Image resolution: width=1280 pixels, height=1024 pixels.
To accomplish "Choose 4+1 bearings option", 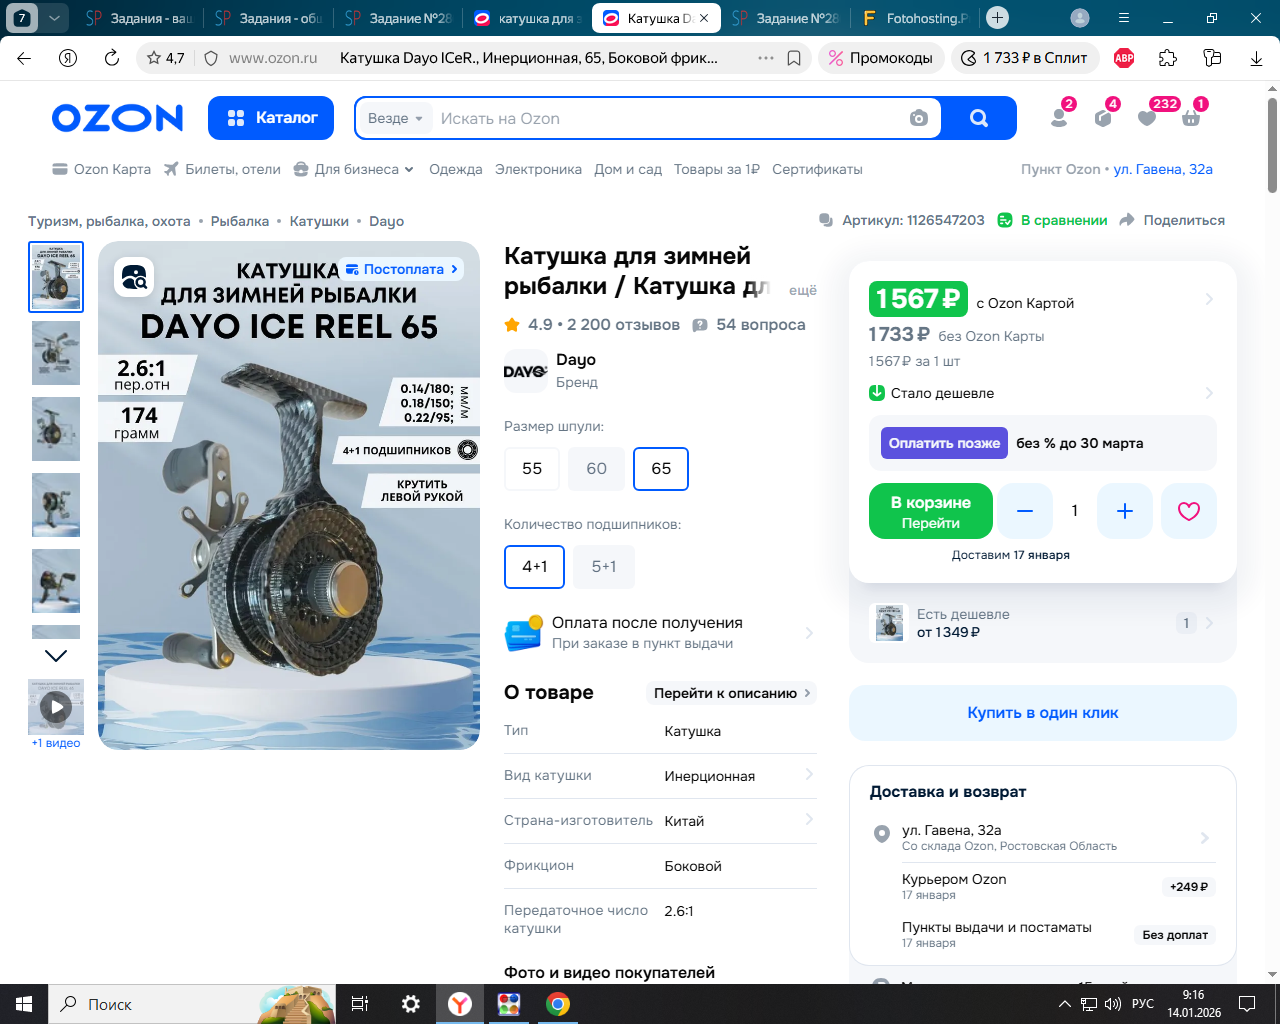I will click(x=535, y=567).
